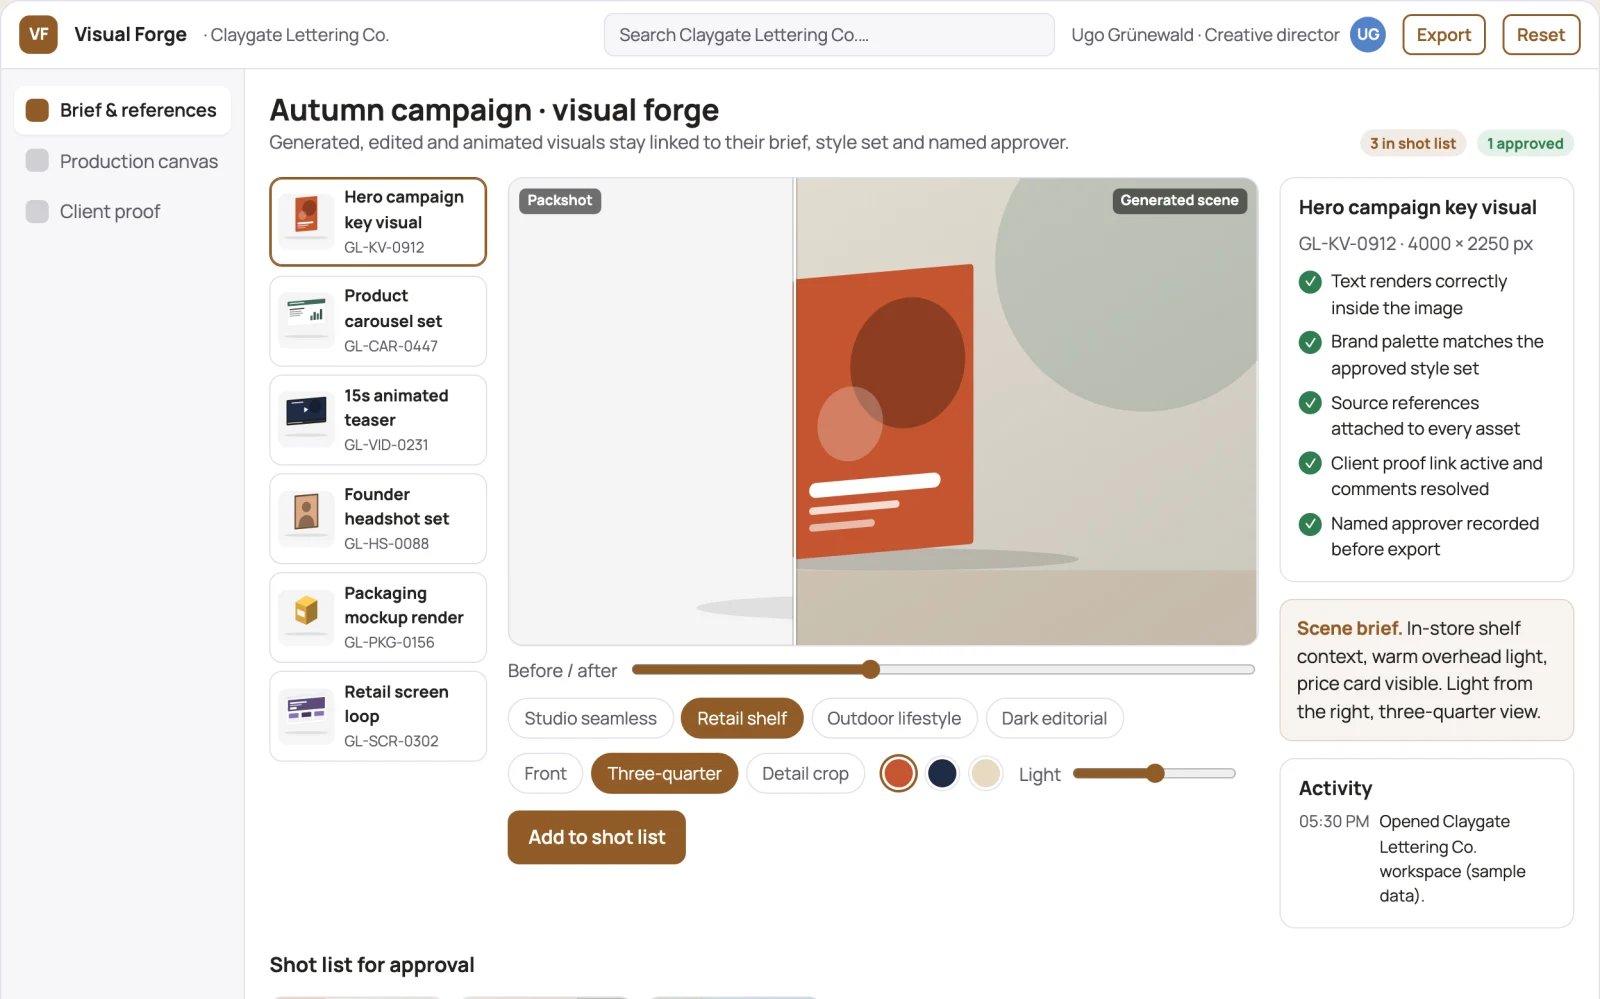Viewport: 1600px width, 999px height.
Task: Open the UG user avatar
Action: [x=1367, y=34]
